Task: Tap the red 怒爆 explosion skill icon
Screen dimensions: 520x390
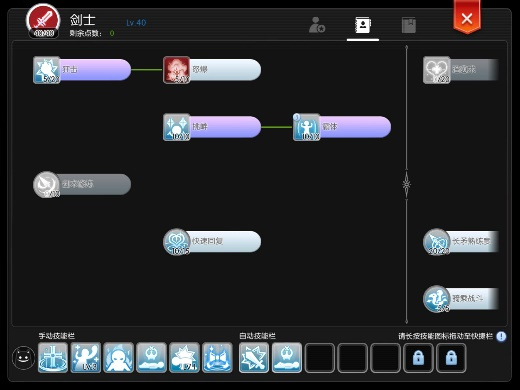Action: pos(177,70)
